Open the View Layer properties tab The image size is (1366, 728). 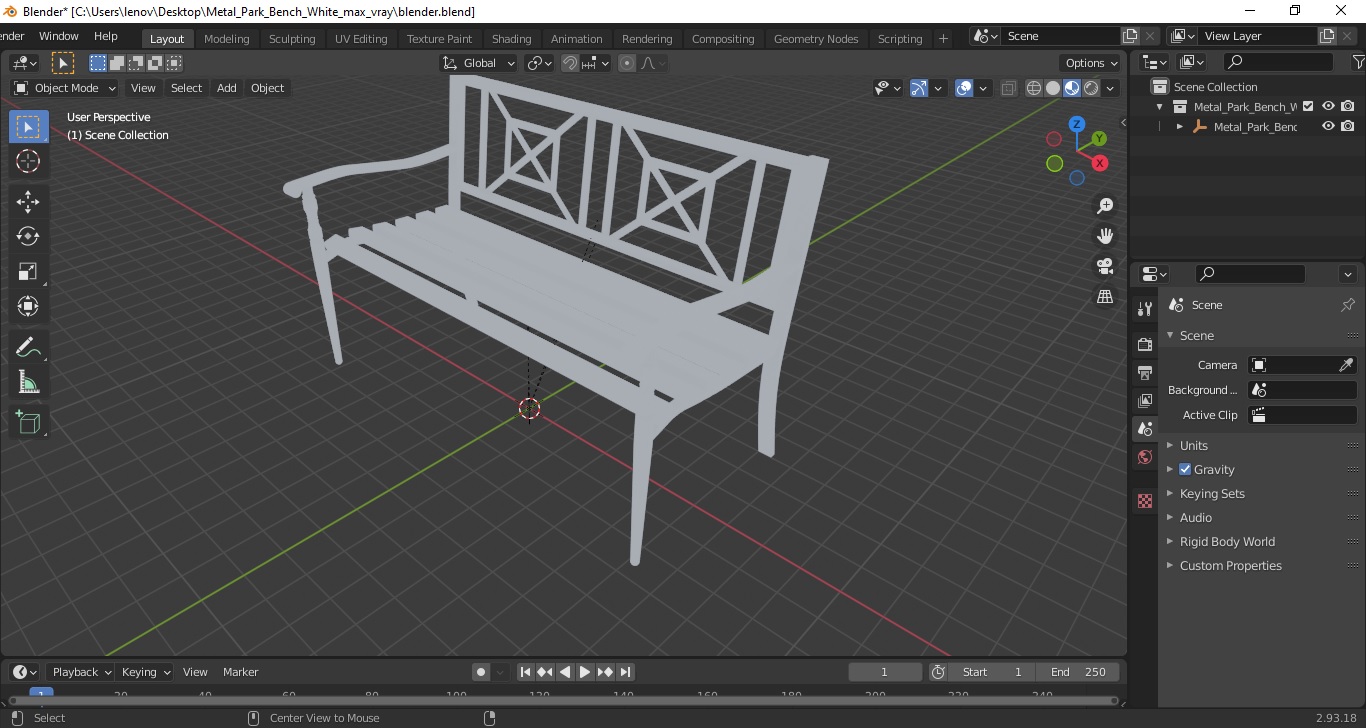click(x=1145, y=400)
